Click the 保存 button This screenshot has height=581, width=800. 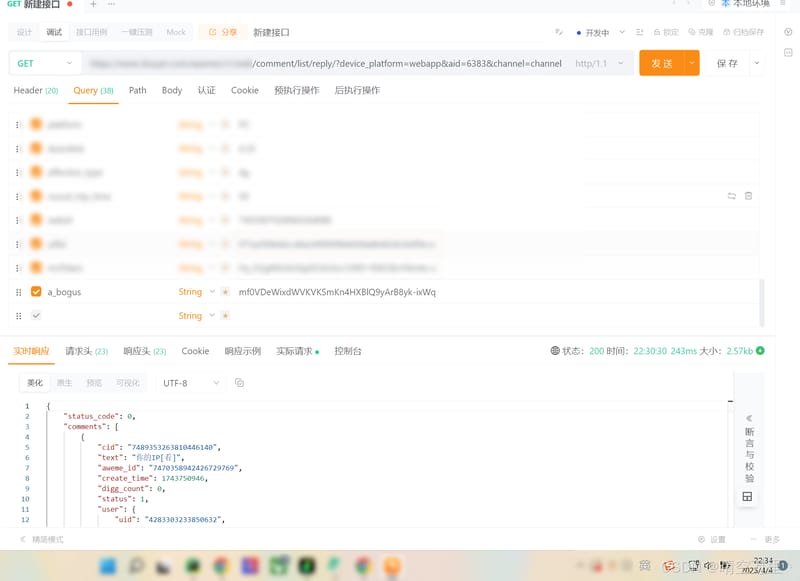(x=728, y=63)
